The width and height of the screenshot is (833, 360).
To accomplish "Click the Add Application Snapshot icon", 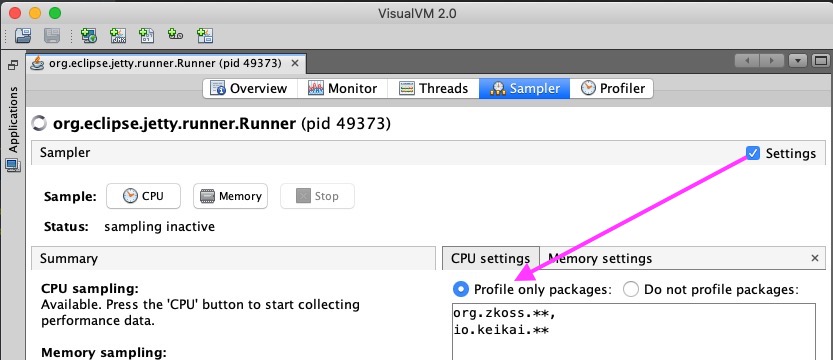I will [x=205, y=36].
